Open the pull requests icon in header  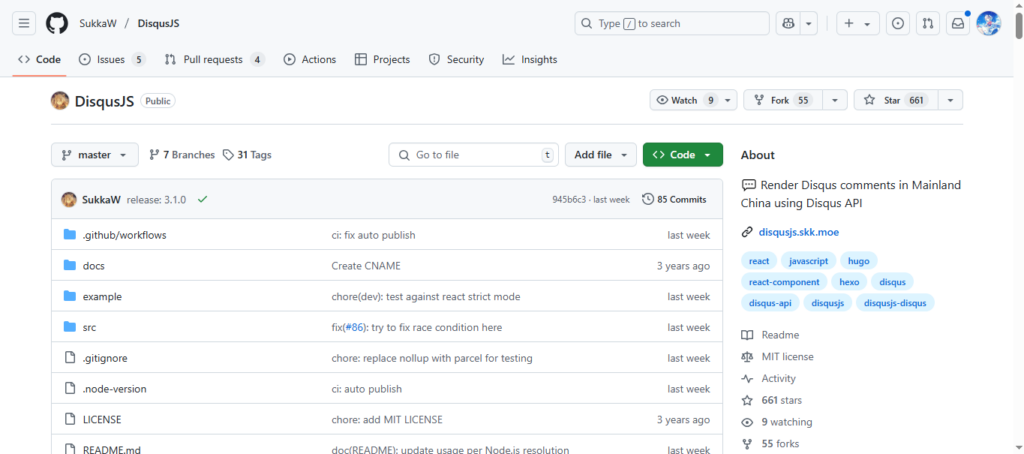928,23
